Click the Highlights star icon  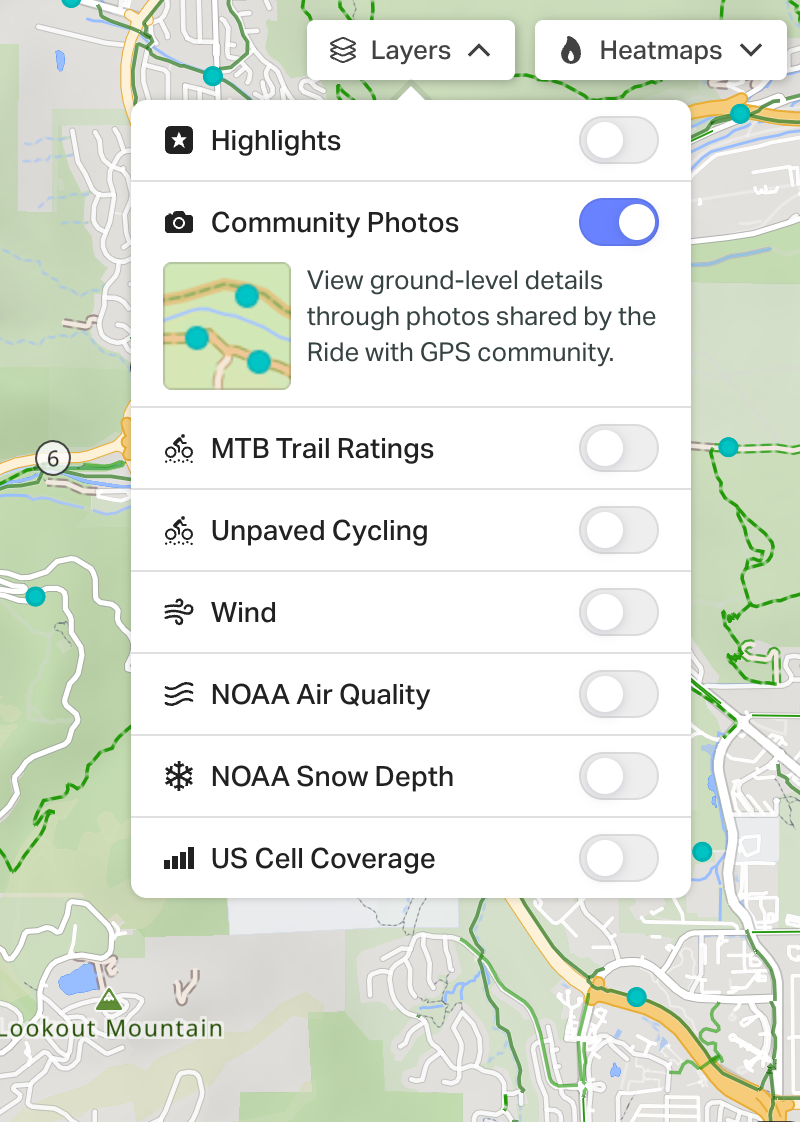179,140
